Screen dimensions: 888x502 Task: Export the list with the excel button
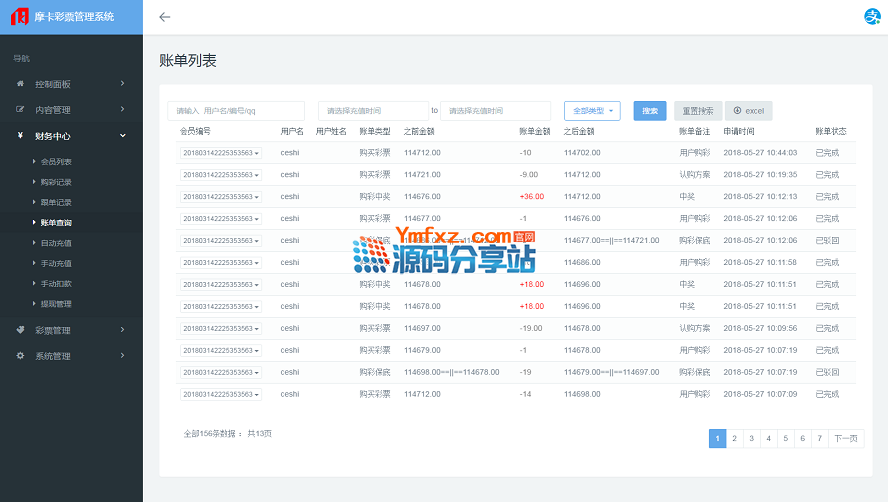749,111
